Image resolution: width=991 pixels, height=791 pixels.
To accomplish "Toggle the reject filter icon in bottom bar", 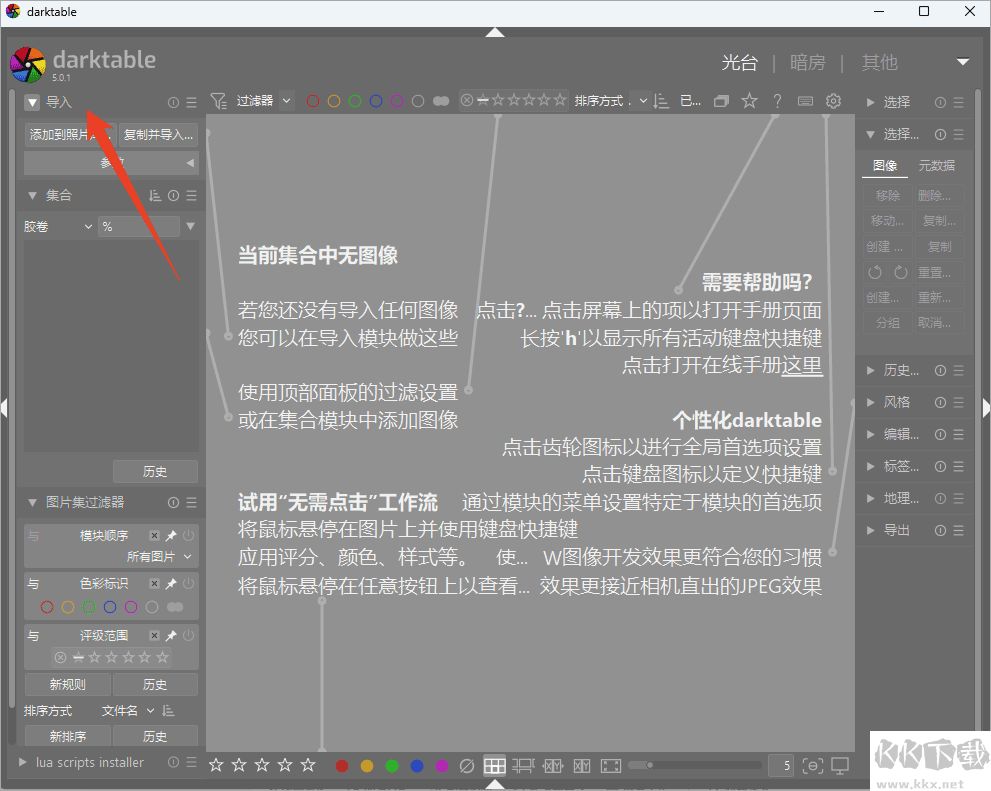I will pyautogui.click(x=466, y=765).
